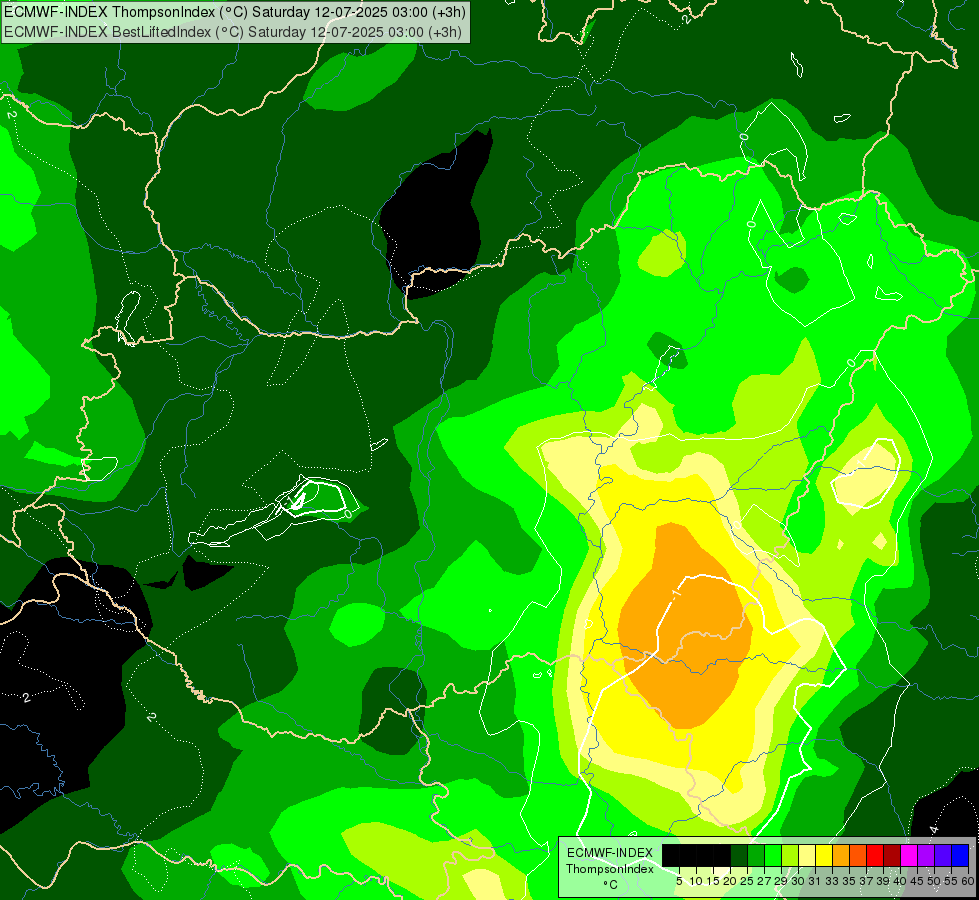
Task: Select the blue legend swatch (55-60)
Action: (x=960, y=855)
